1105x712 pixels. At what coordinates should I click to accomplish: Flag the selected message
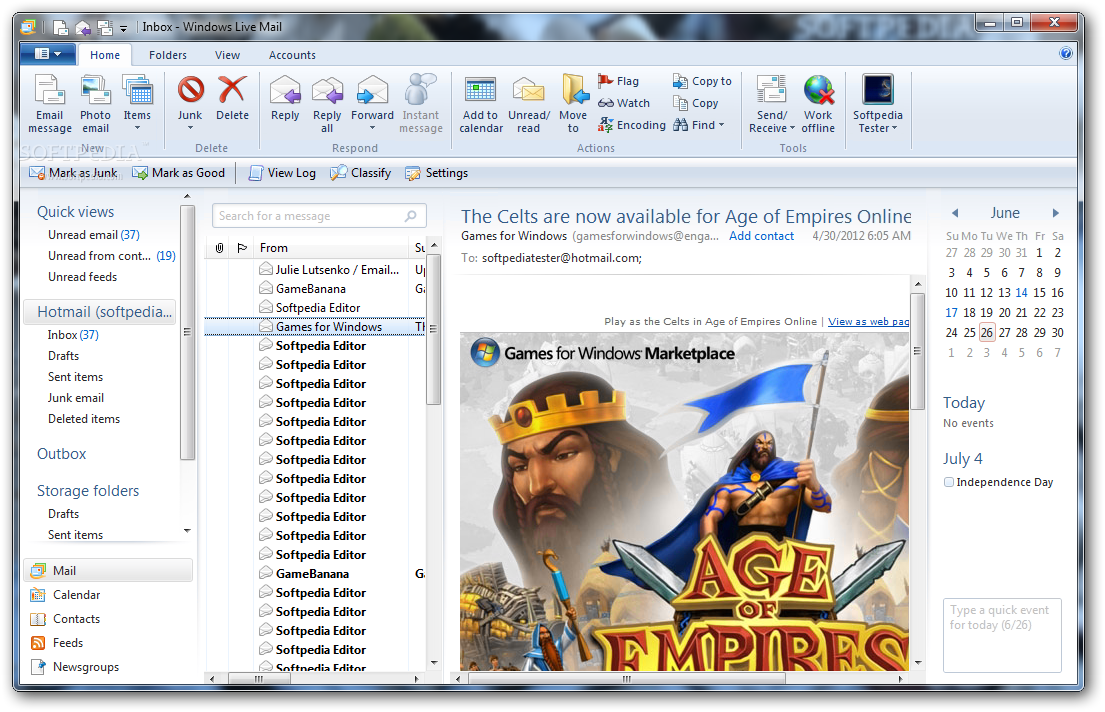click(x=619, y=81)
